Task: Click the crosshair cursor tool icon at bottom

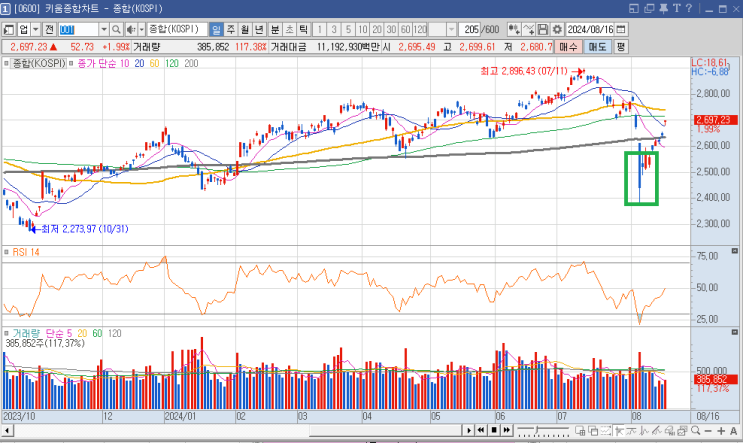Action: pyautogui.click(x=619, y=430)
